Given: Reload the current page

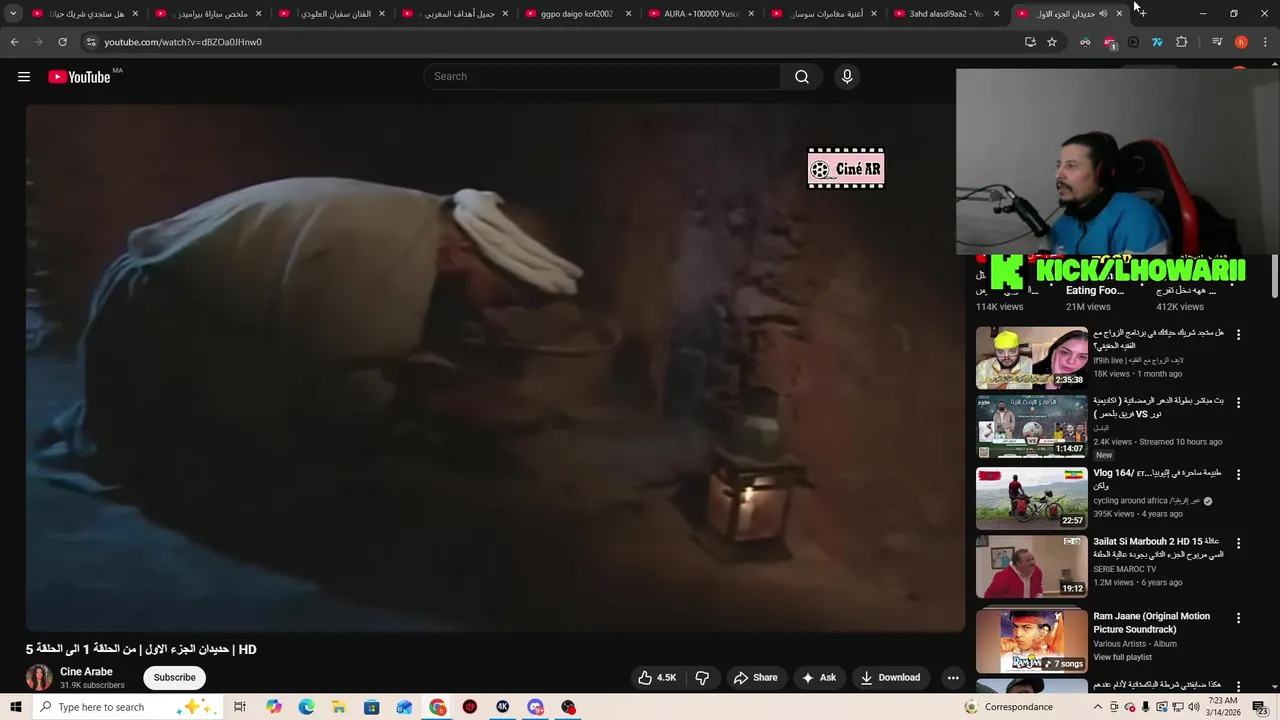Looking at the screenshot, I should pos(62,42).
